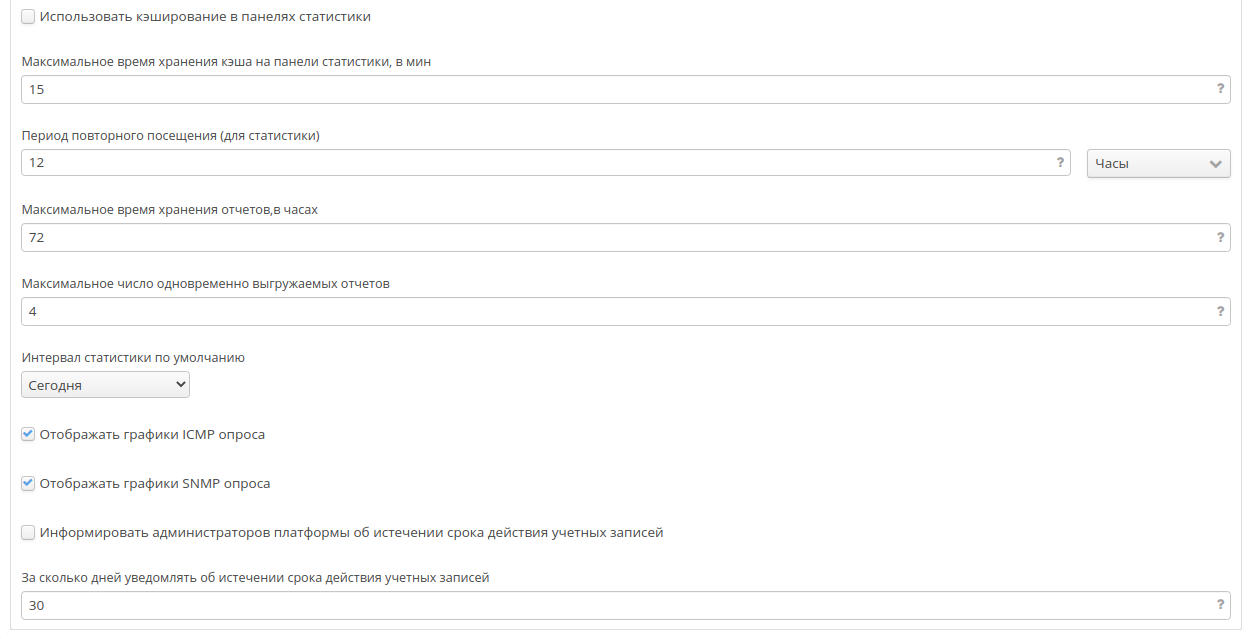The height and width of the screenshot is (639, 1248).
Task: Click the 'Интервал статистики по умолчанию' label
Action: [x=133, y=357]
